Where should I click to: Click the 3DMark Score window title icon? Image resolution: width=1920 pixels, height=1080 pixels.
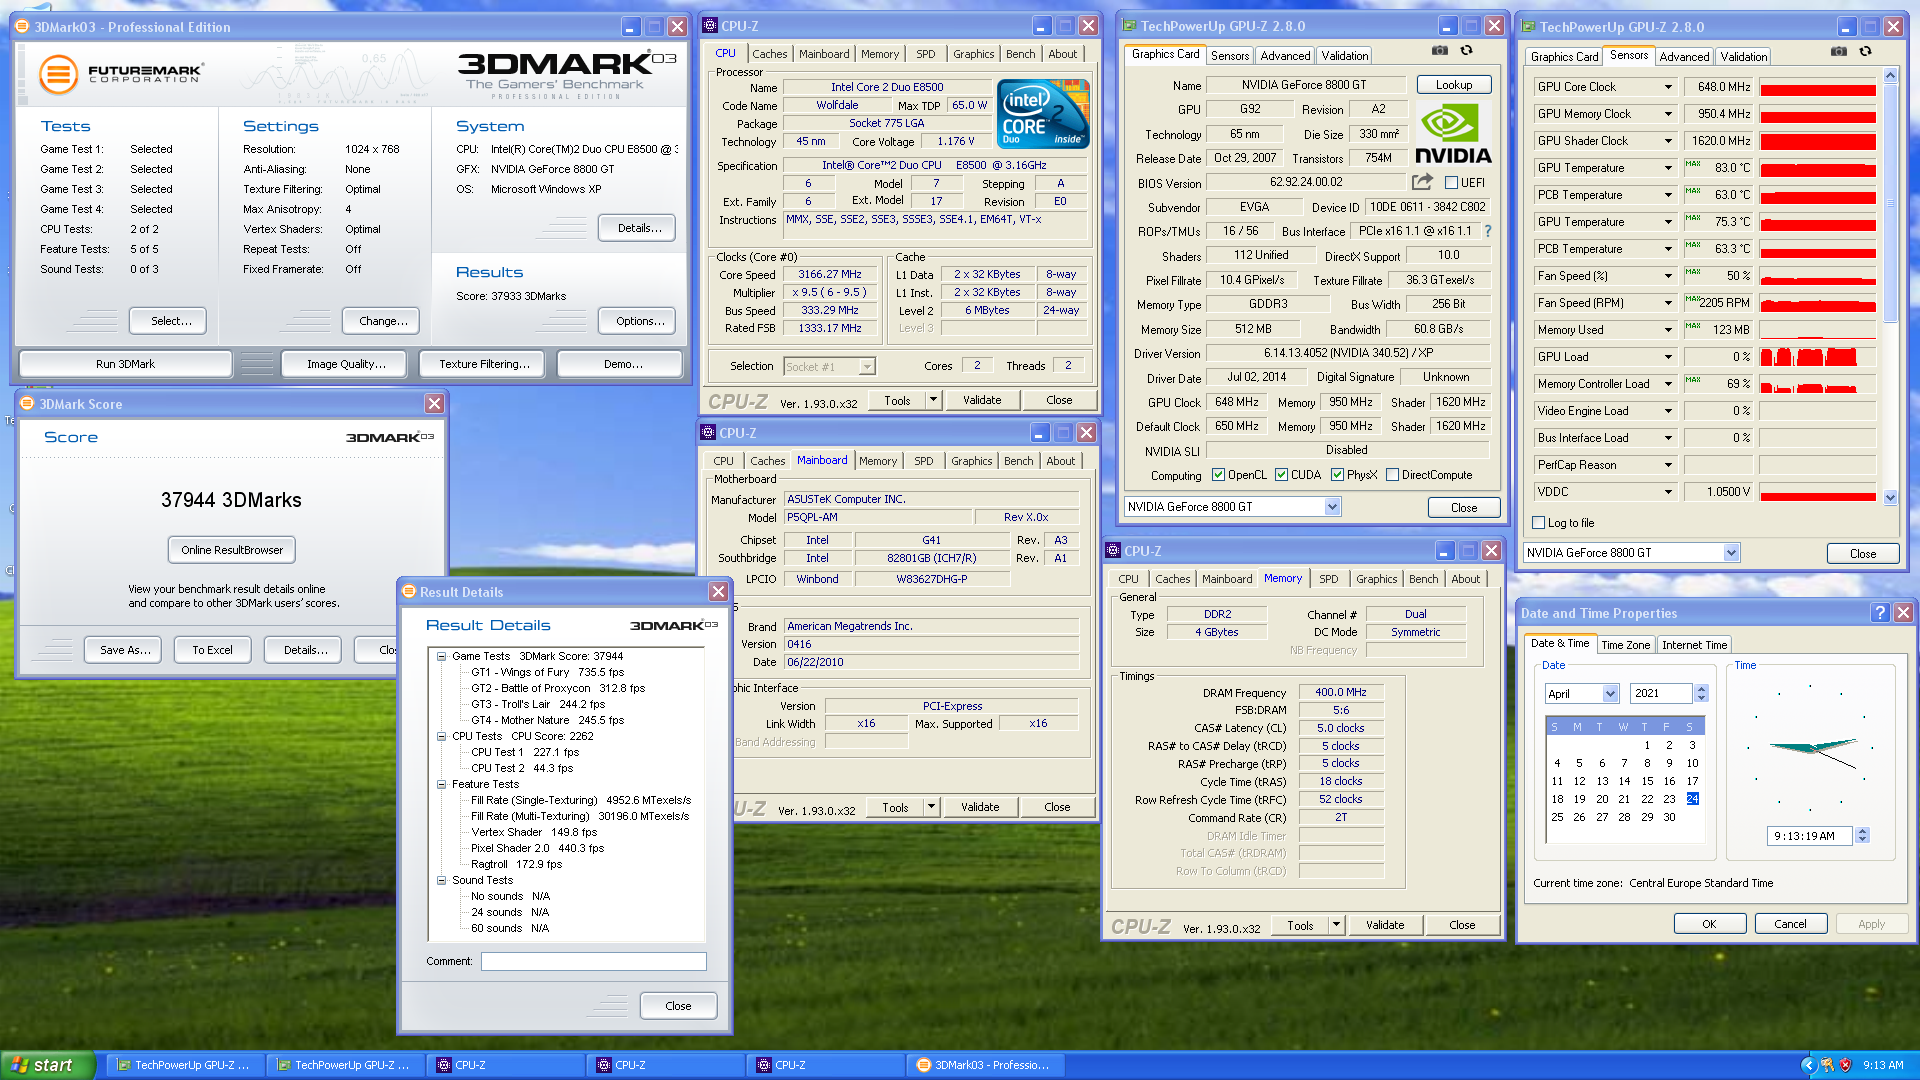(27, 404)
